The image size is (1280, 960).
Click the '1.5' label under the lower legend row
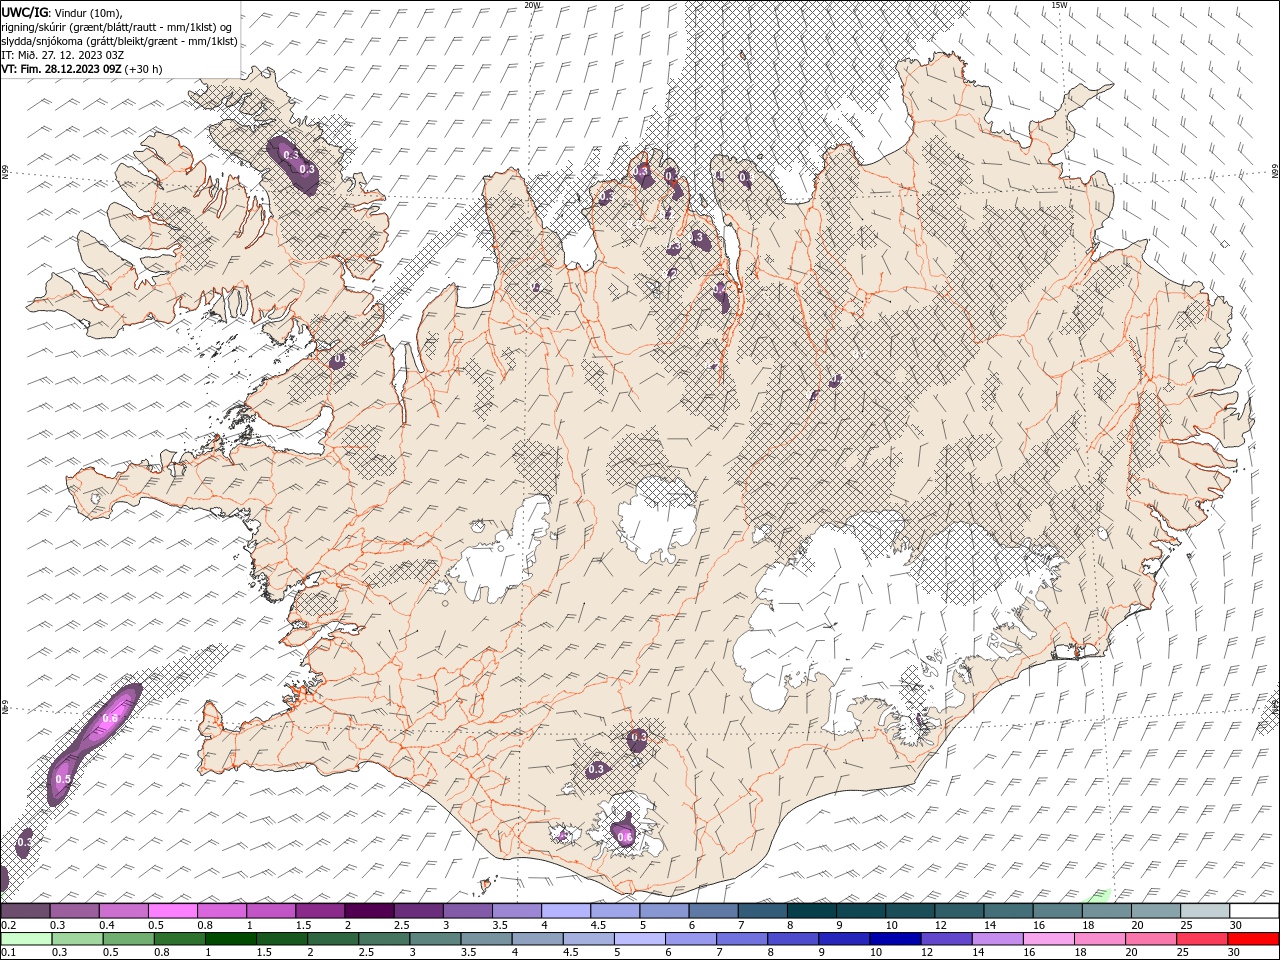pyautogui.click(x=265, y=953)
